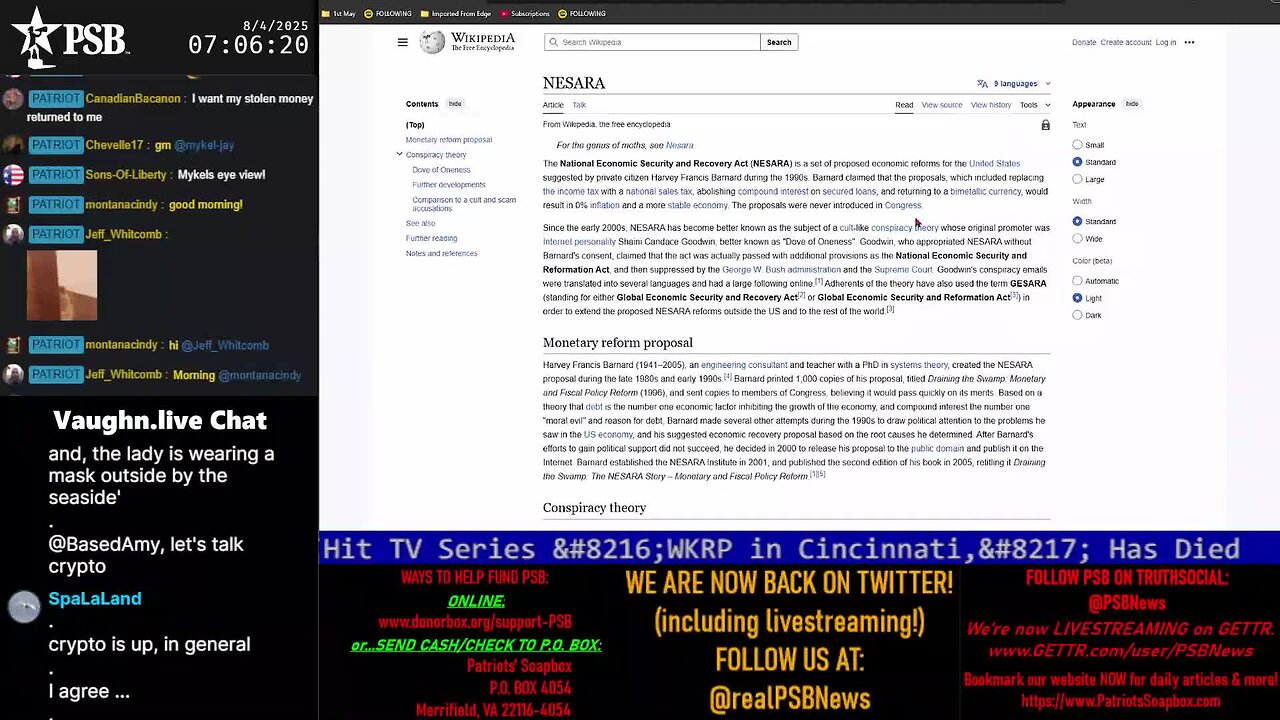Click the page protection padlock icon

click(x=1045, y=125)
